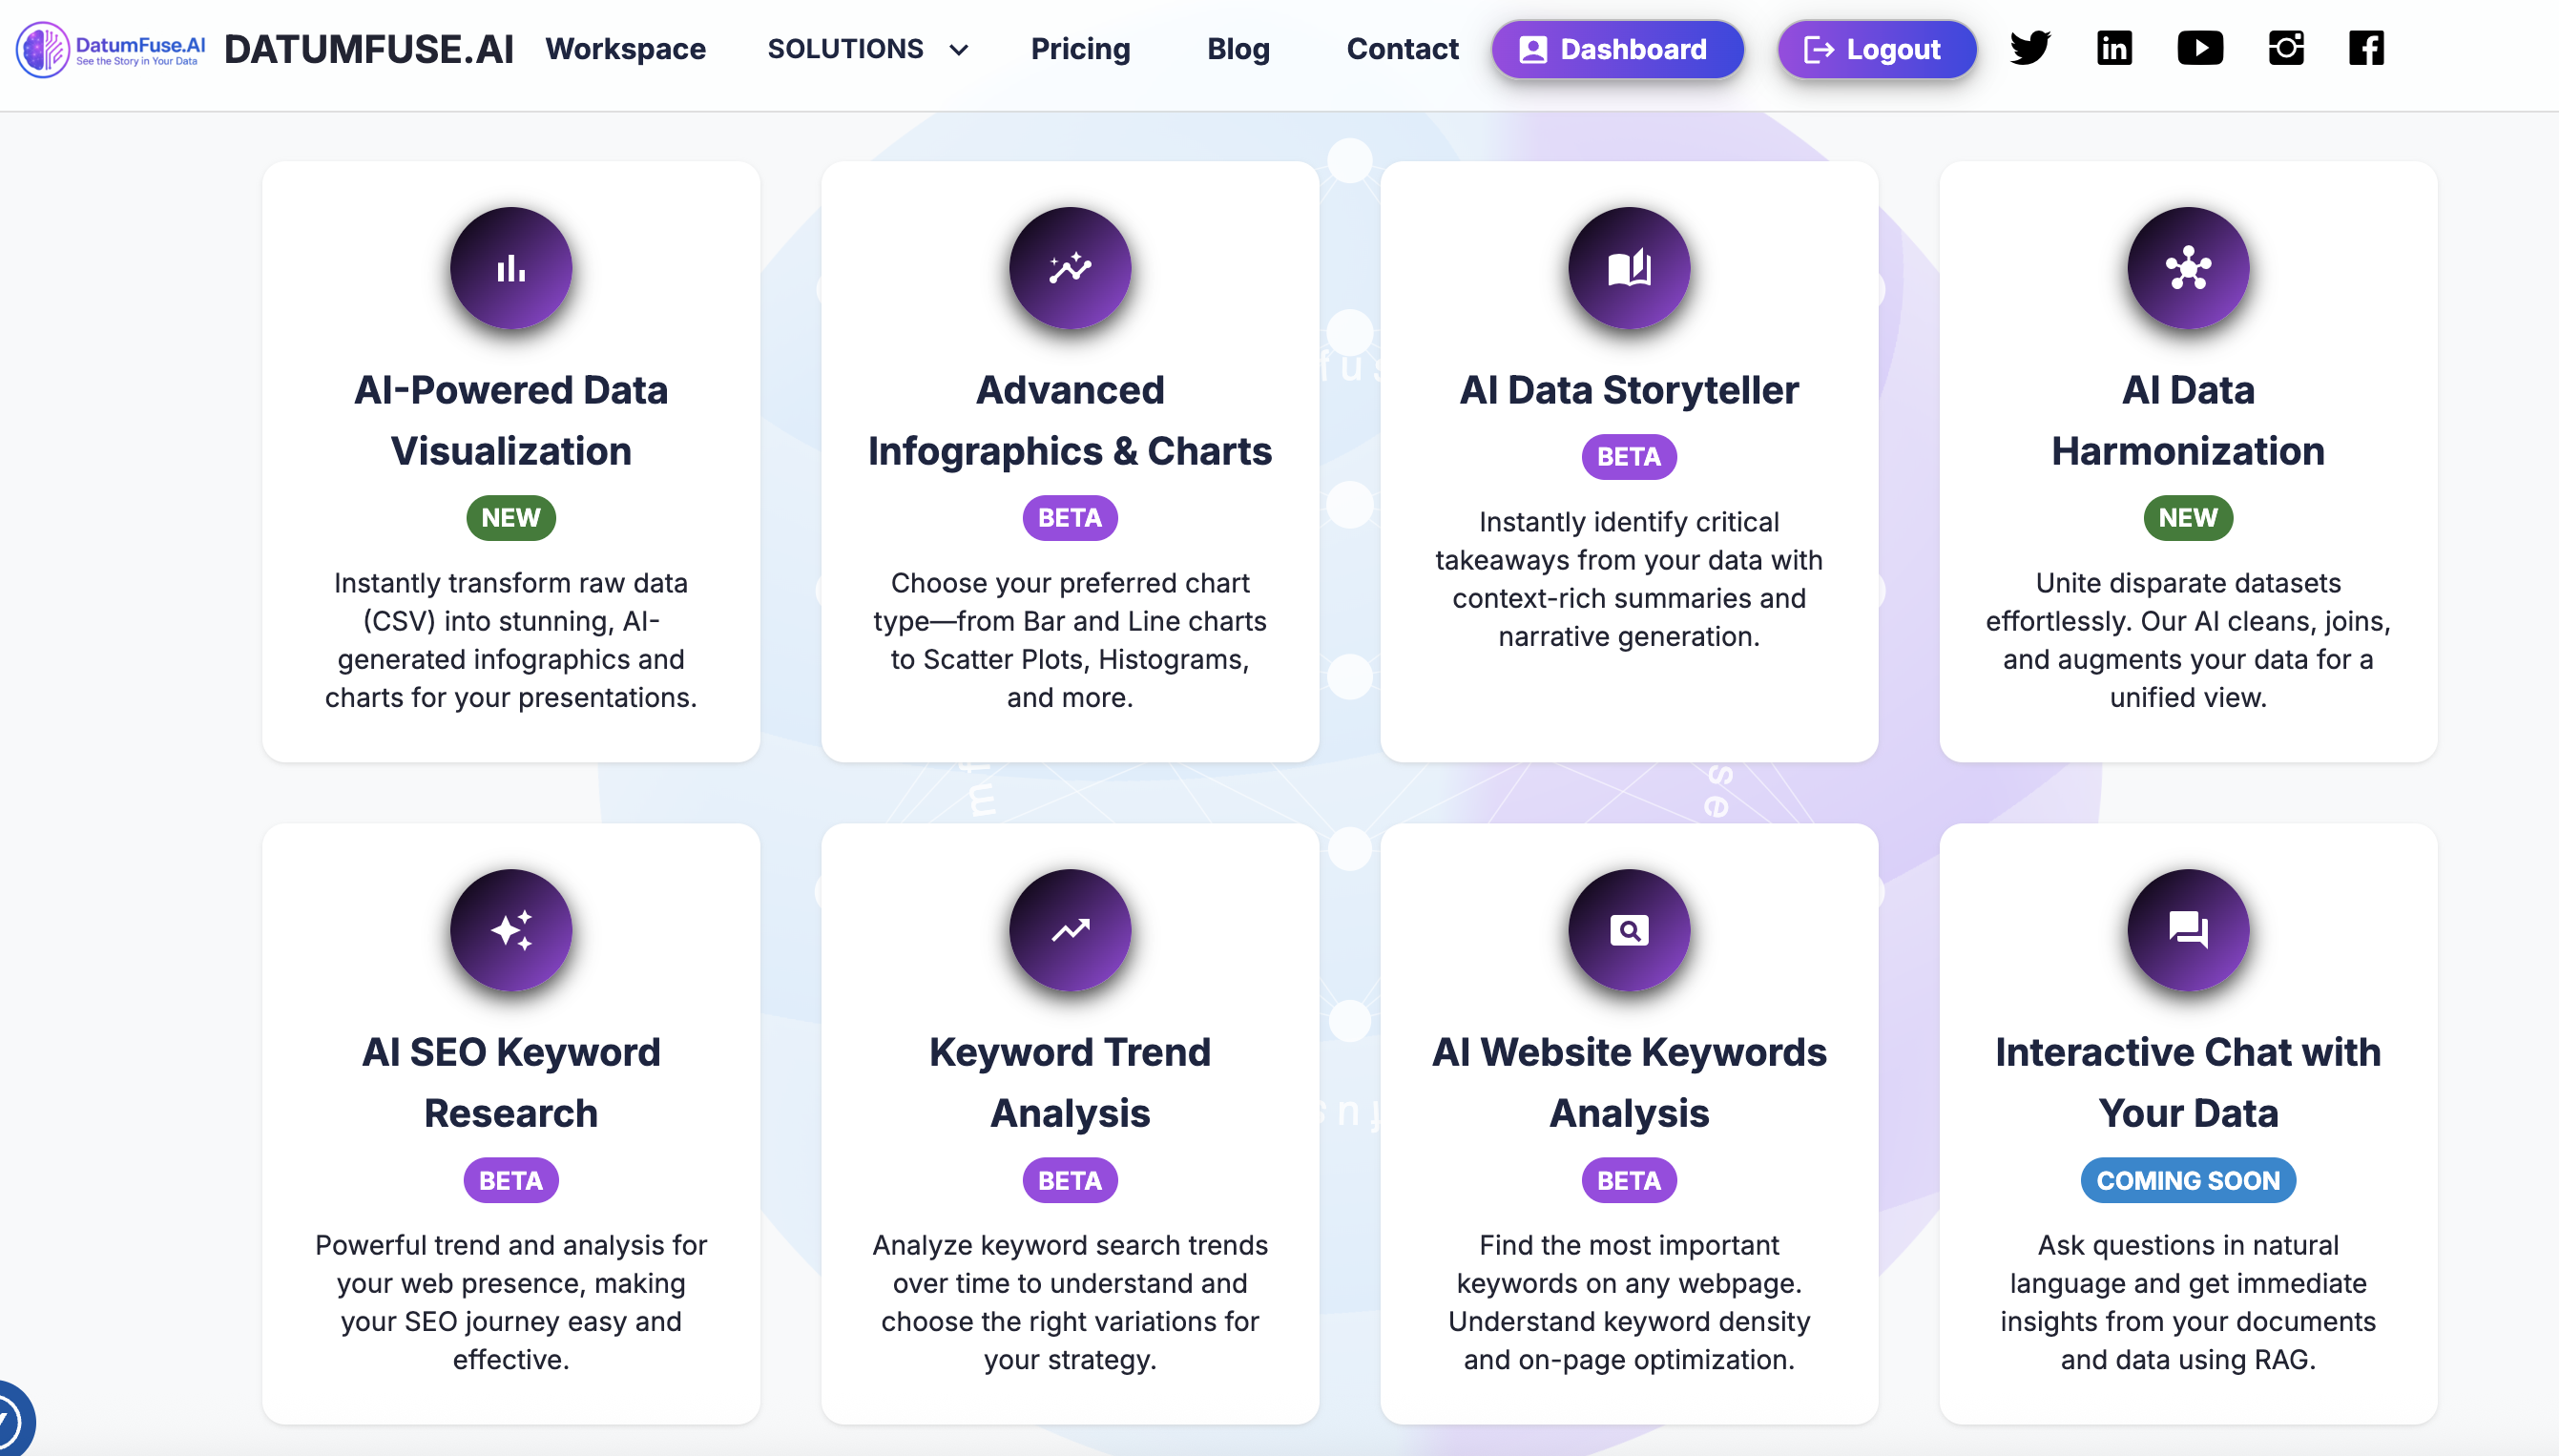Open the YouTube social icon
Image resolution: width=2559 pixels, height=1456 pixels.
[x=2200, y=48]
